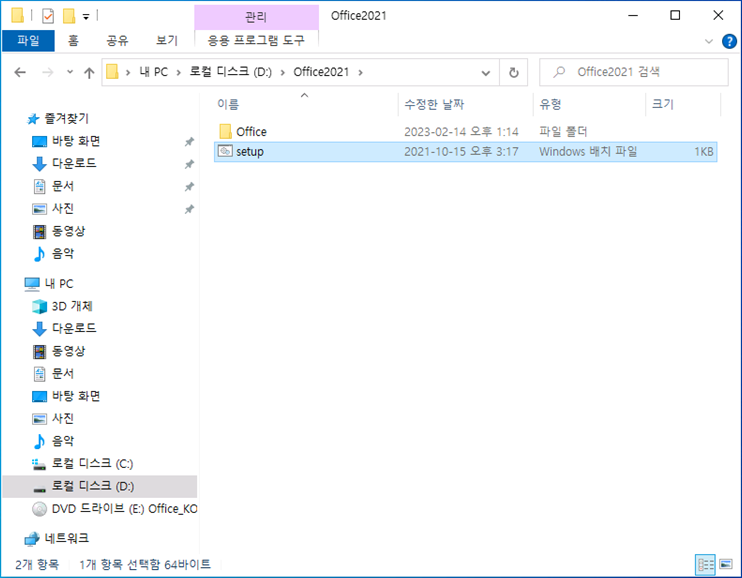Click pin icon beside 사진 in 즐겨찾기
Screen dimensions: 742x578
[x=189, y=209]
